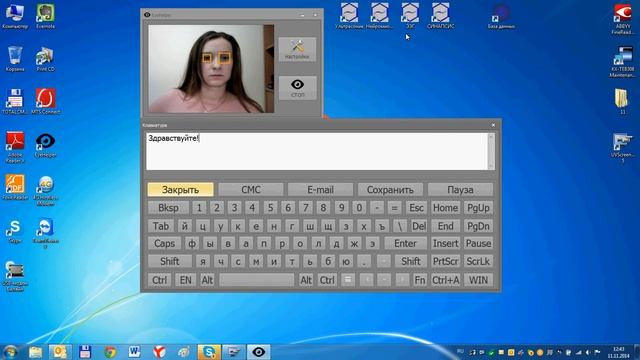Click the Del key
Image resolution: width=640 pixels, height=360 pixels.
coord(419,226)
